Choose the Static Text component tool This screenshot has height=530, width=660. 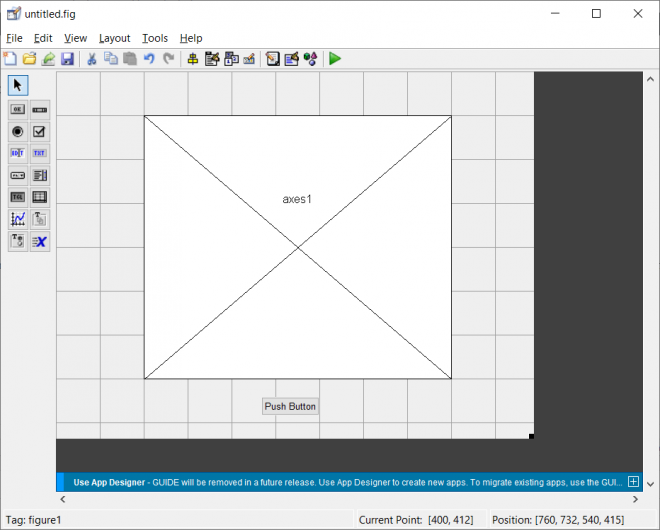click(x=40, y=153)
